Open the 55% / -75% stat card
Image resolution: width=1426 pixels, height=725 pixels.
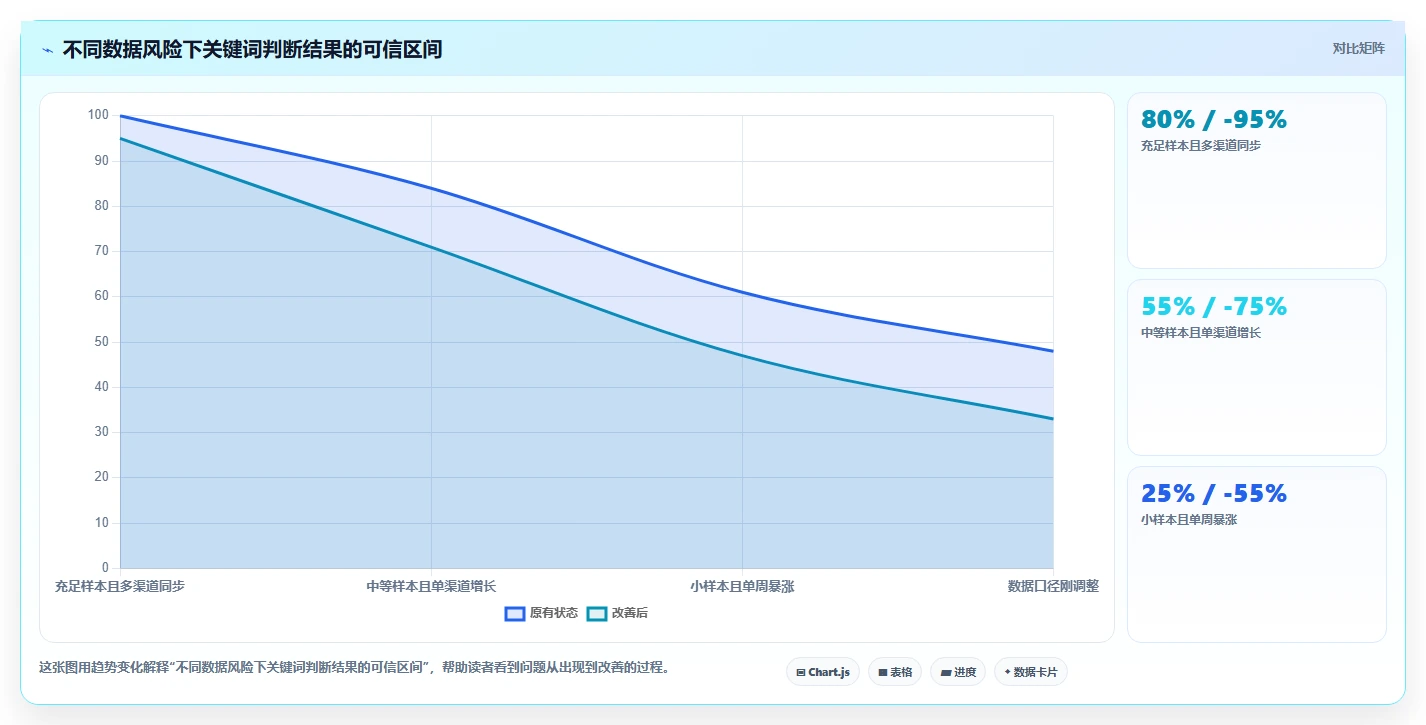1256,368
